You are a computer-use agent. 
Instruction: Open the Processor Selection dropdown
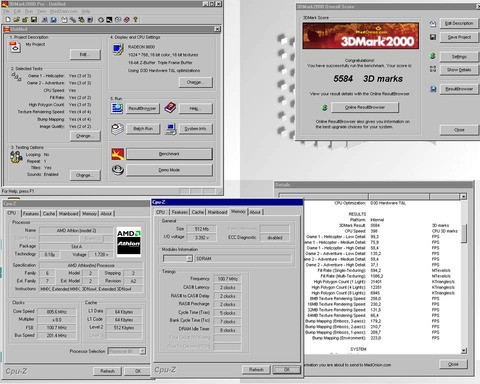142,351
